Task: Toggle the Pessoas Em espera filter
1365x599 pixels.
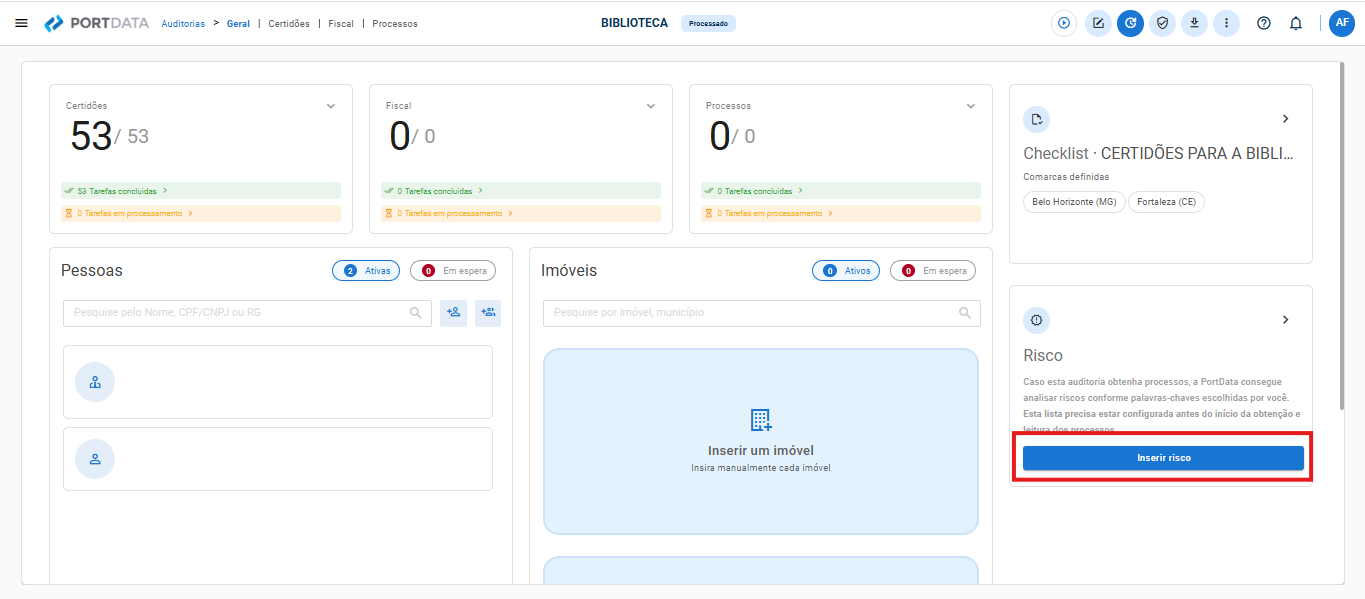Action: pyautogui.click(x=453, y=270)
